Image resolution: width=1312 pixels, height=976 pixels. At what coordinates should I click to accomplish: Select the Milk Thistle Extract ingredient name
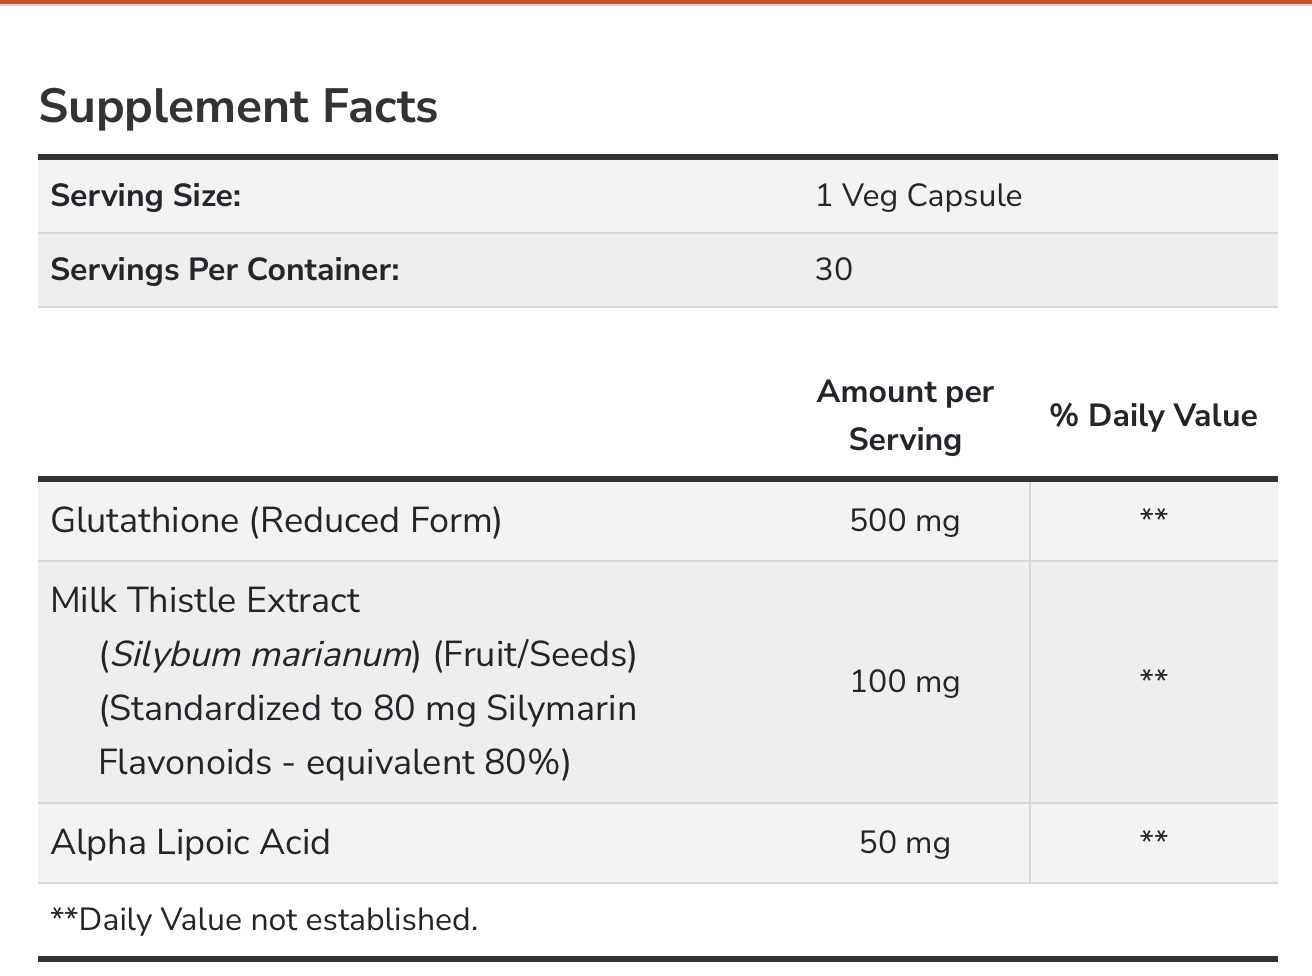pos(205,600)
